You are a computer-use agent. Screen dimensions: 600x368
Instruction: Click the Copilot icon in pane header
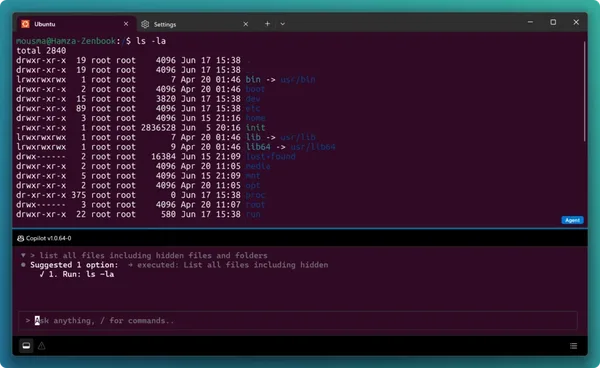[x=21, y=238]
